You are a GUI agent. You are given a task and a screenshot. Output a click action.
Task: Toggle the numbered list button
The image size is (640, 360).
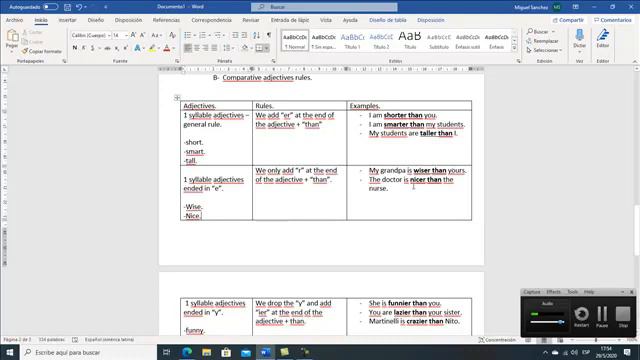pyautogui.click(x=202, y=36)
